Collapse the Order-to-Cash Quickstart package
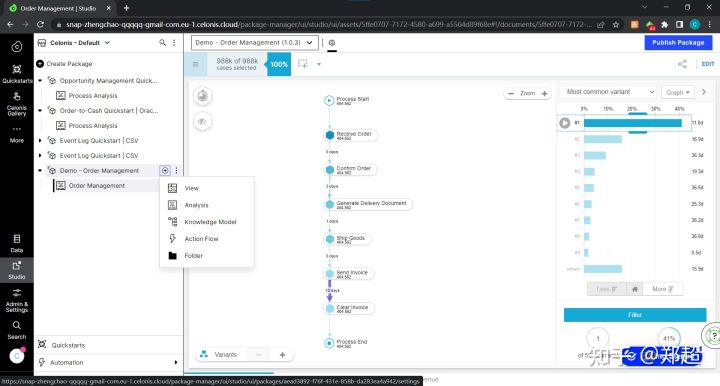This screenshot has height=386, width=720. coord(40,111)
